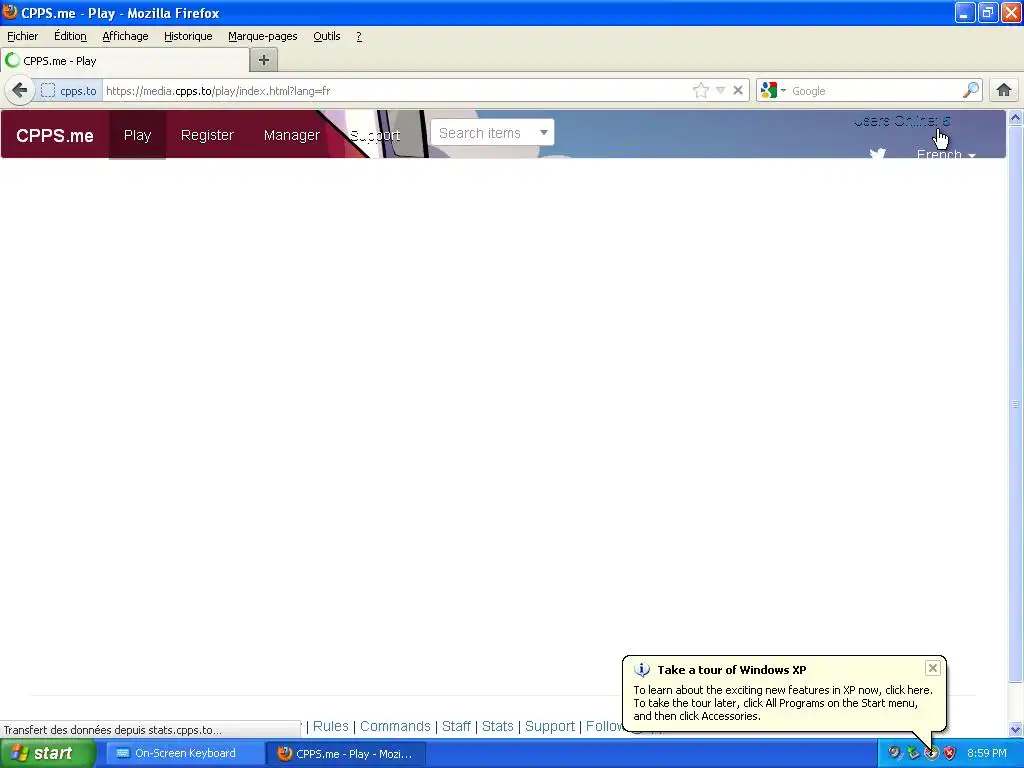Open the Historique menu

[188, 36]
